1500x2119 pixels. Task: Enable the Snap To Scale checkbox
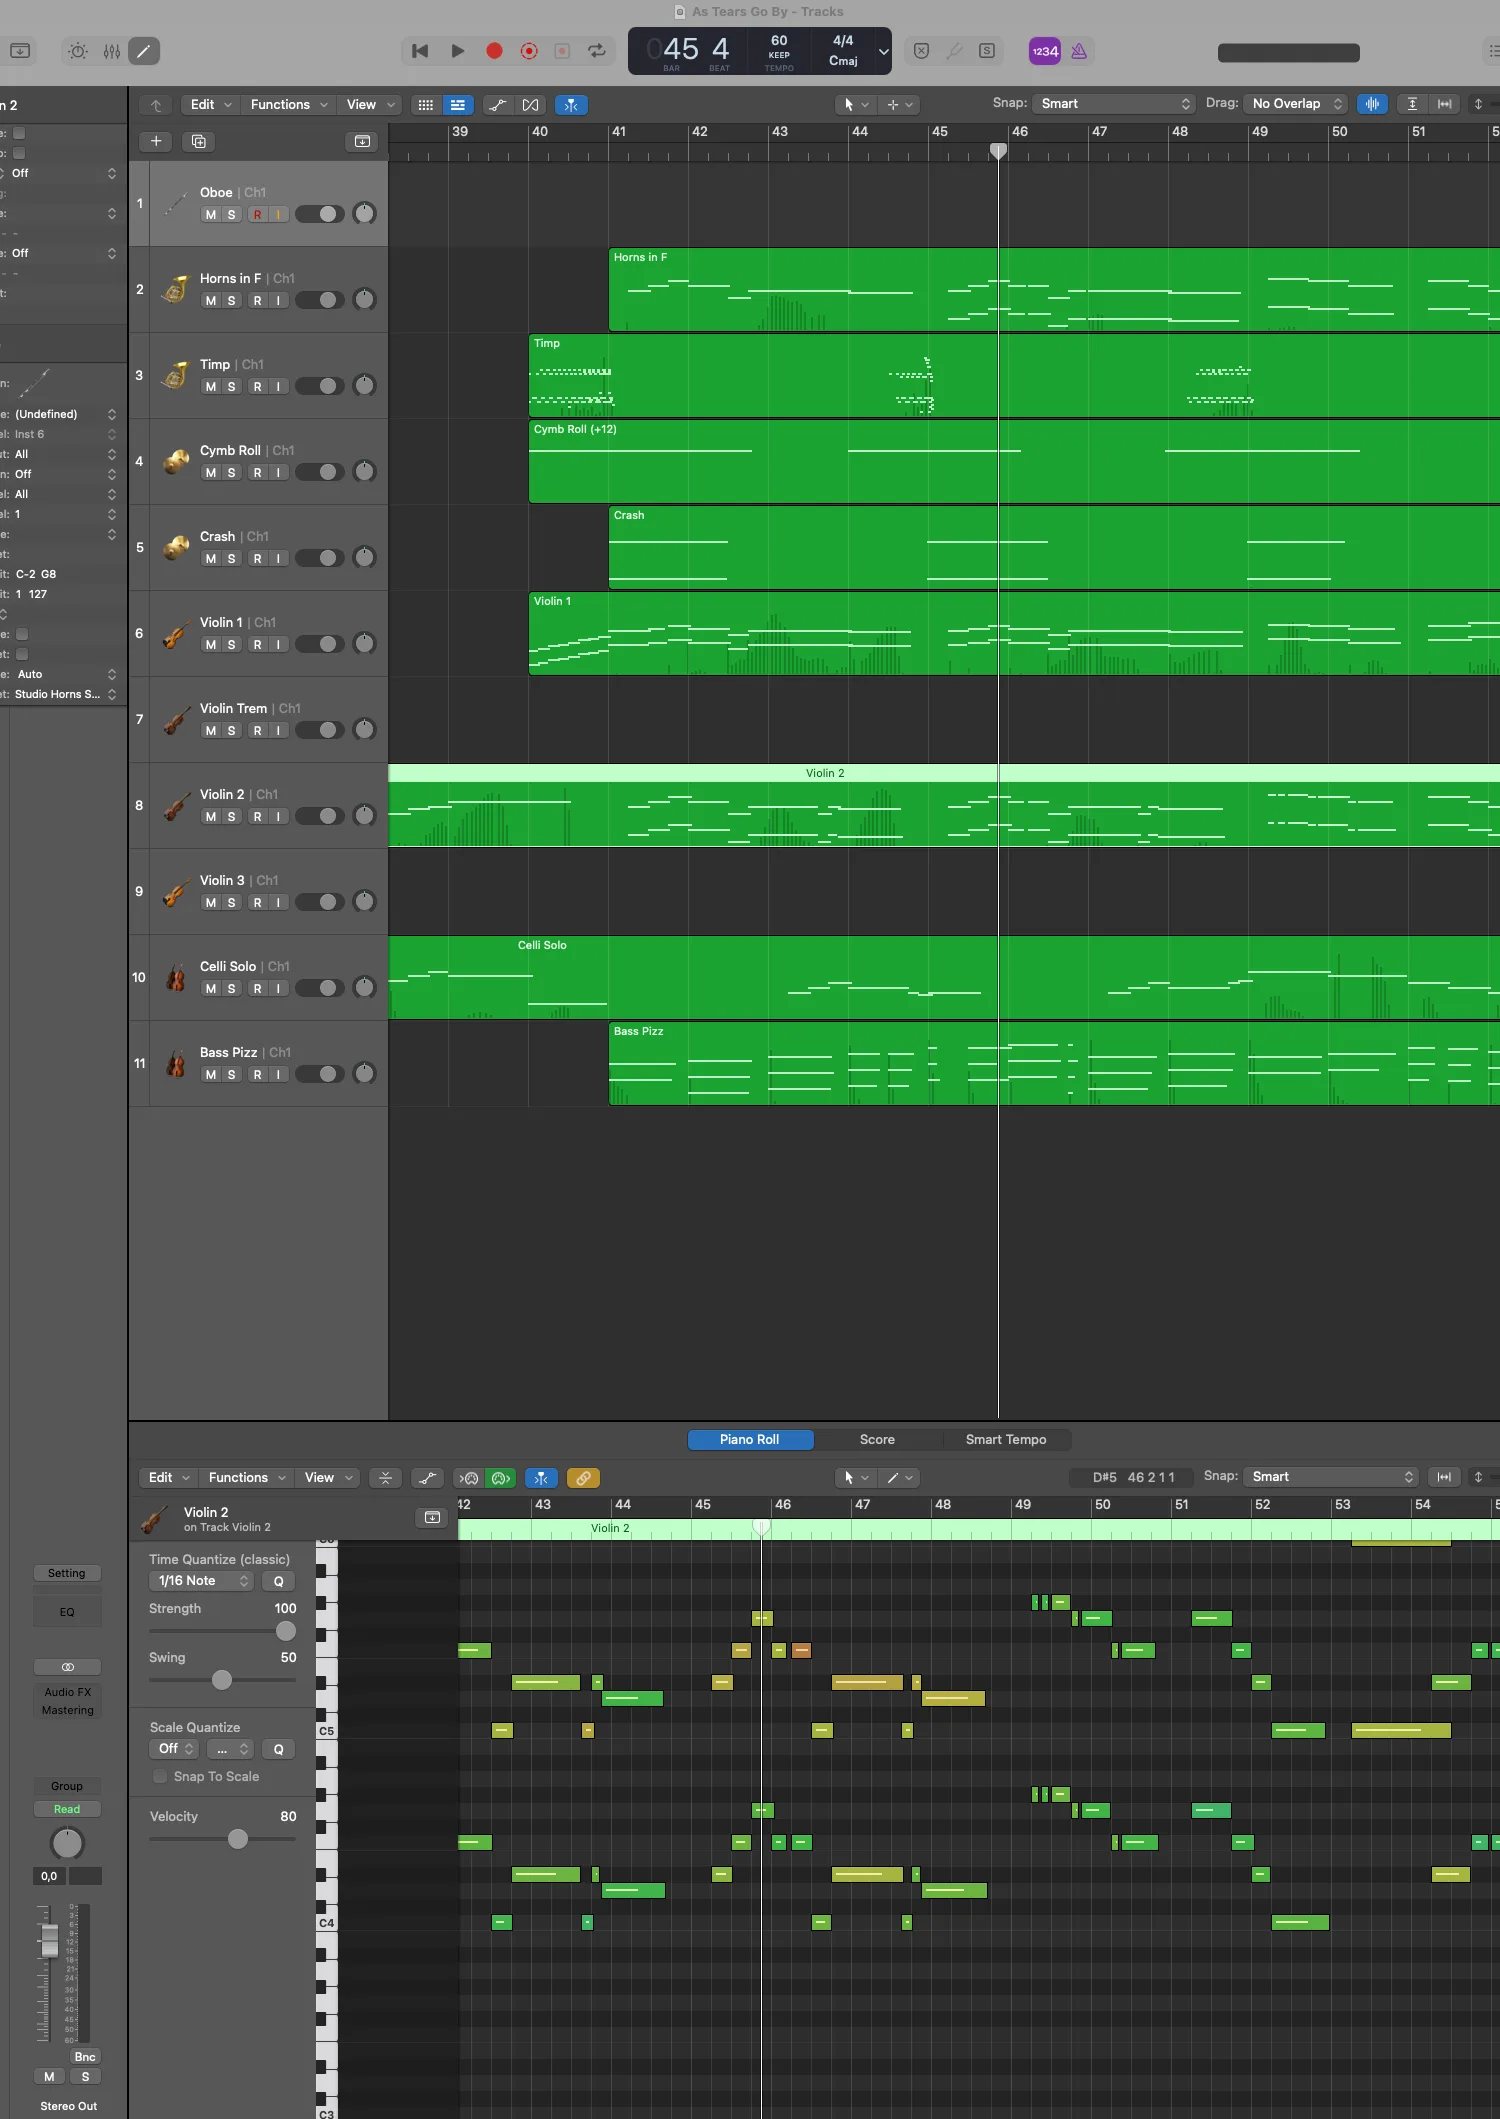coord(160,1777)
